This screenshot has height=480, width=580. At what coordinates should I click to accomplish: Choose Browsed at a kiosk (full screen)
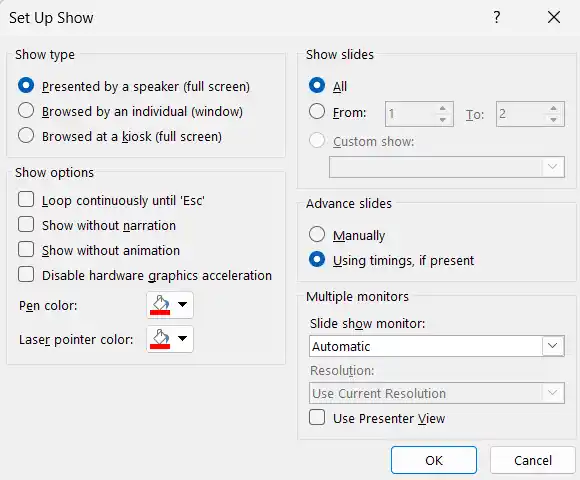(26, 136)
